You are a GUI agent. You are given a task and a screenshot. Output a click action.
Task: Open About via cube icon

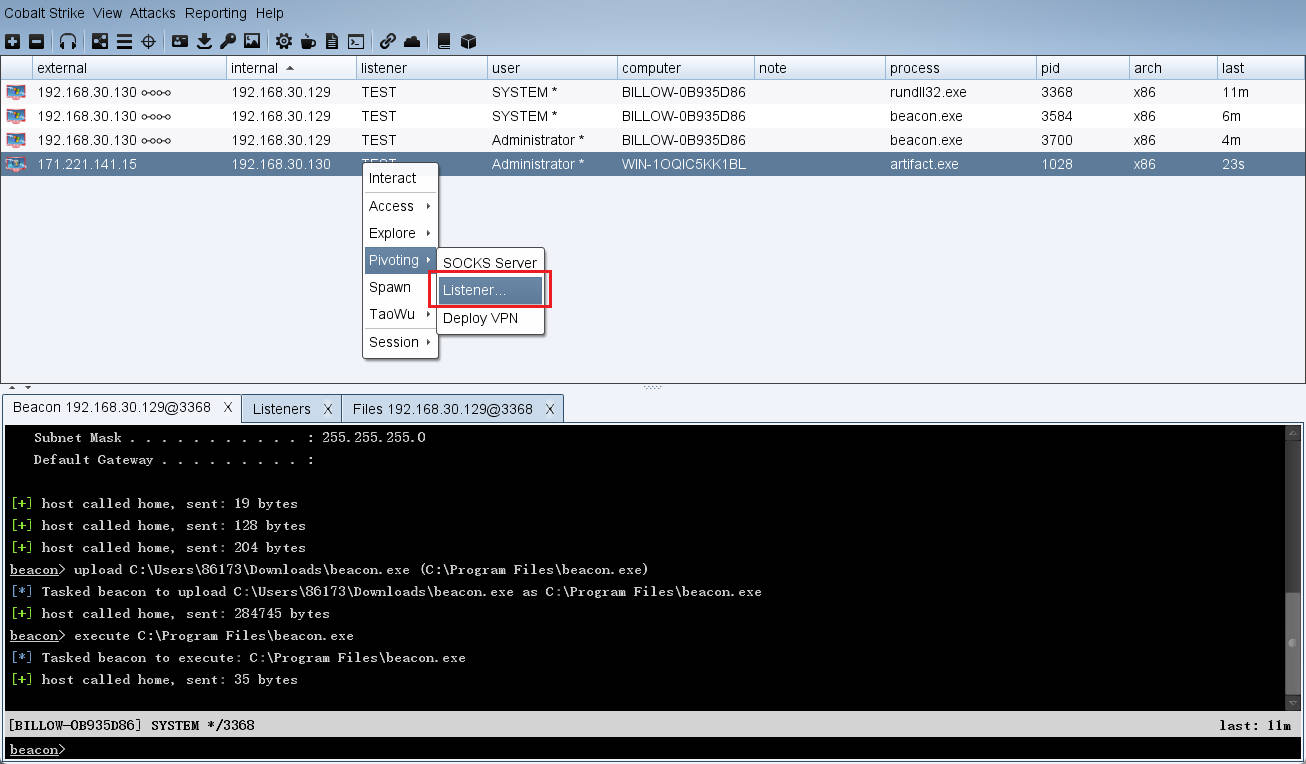pyautogui.click(x=468, y=41)
